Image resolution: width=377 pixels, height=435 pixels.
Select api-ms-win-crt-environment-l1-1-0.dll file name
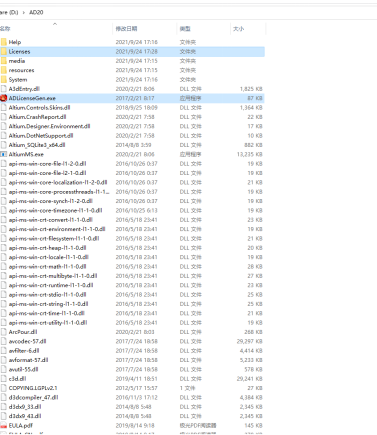pos(57,229)
